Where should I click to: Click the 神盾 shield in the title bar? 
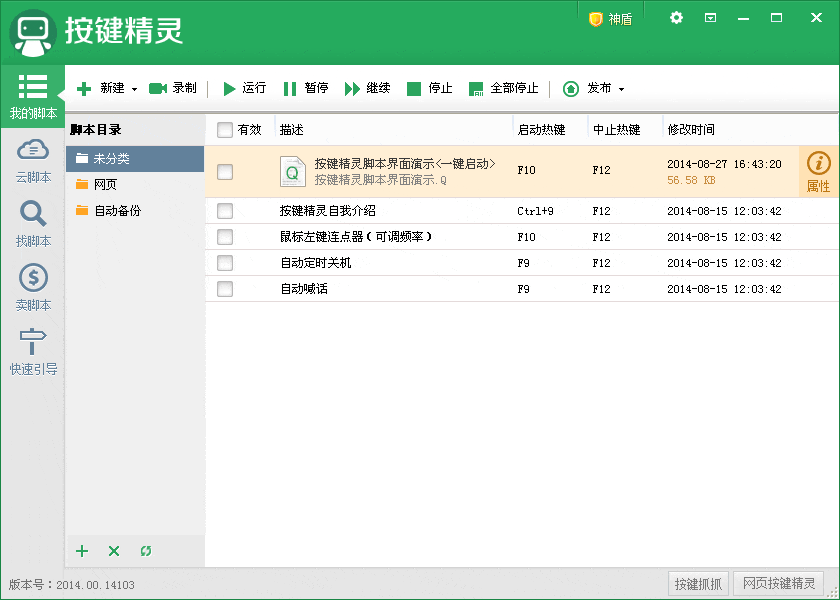click(x=609, y=17)
